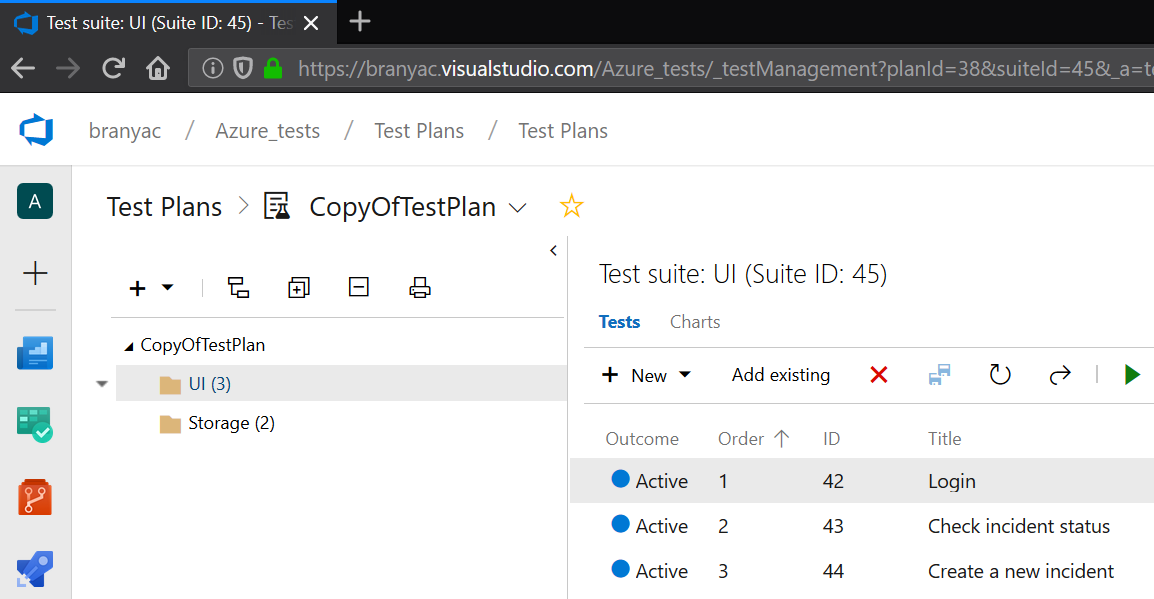
Task: Collapse the suites panel with the chevron
Action: (x=553, y=251)
